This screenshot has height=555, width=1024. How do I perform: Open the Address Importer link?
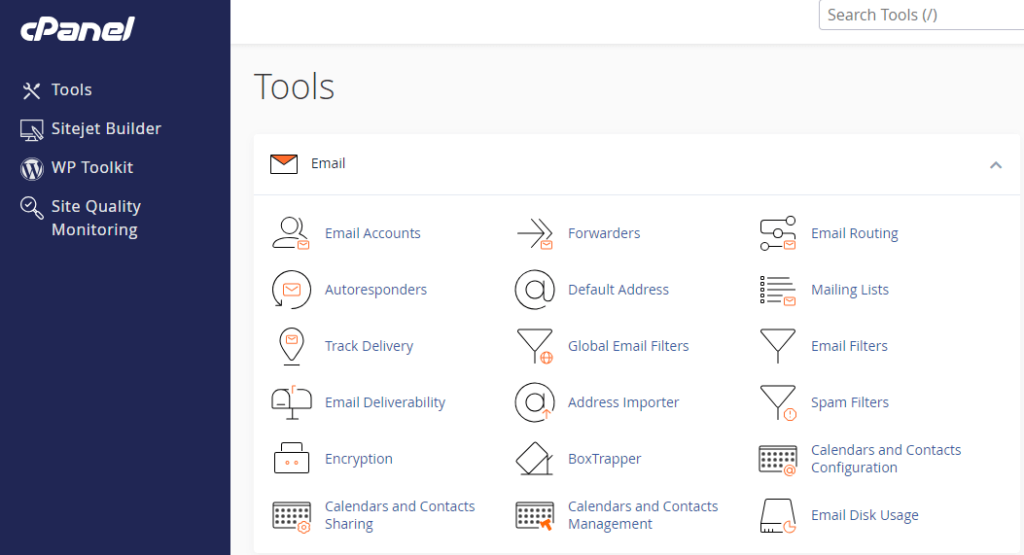(x=623, y=403)
